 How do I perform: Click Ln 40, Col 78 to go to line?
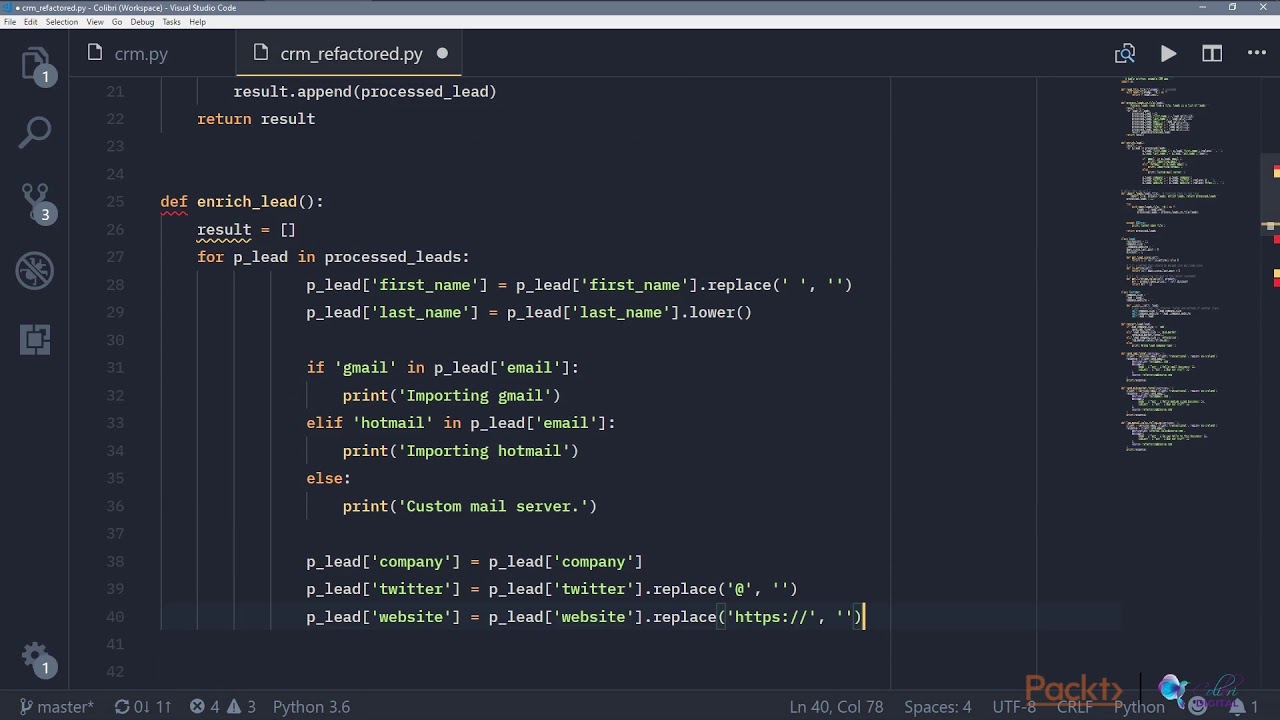[836, 707]
